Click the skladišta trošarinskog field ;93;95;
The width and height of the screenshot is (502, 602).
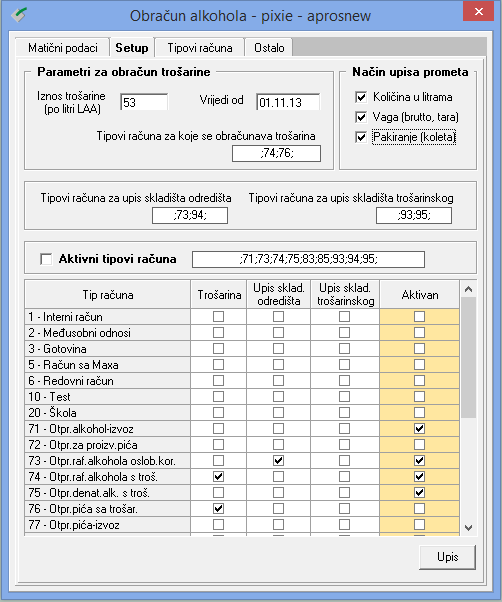point(414,215)
